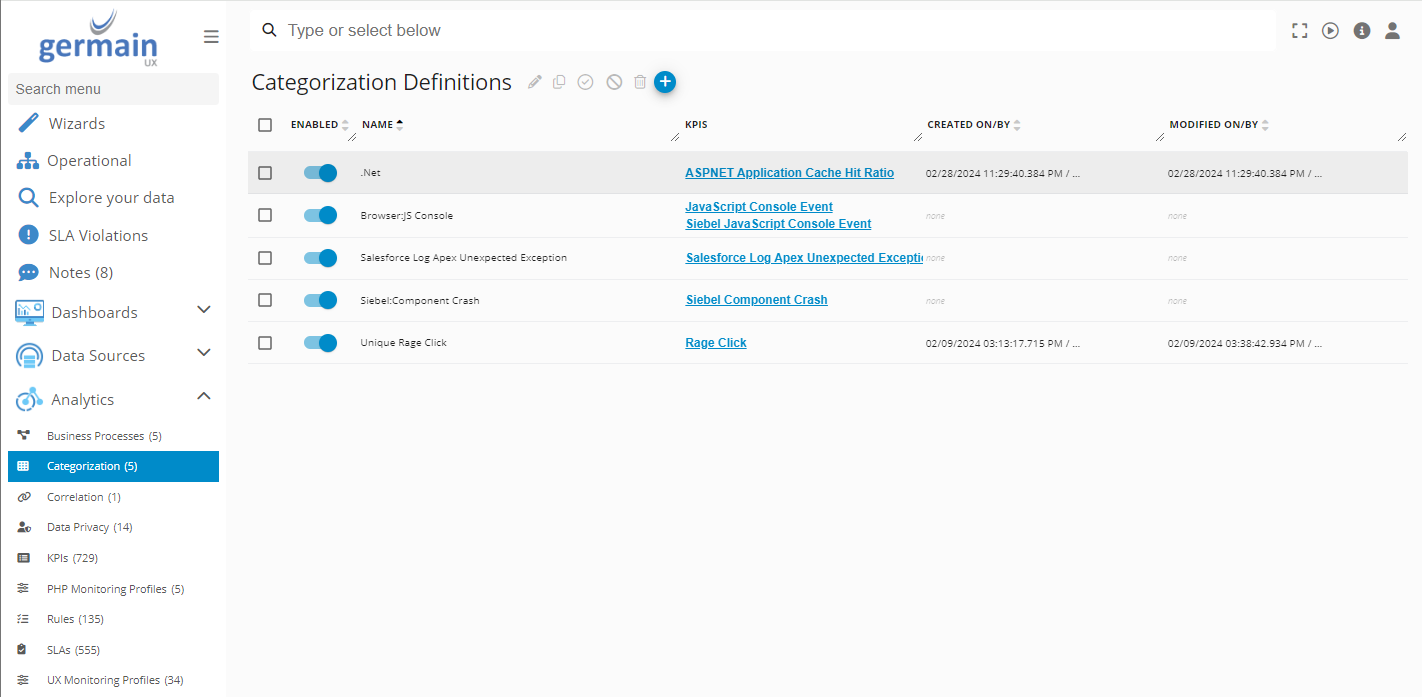Collapse the Analytics menu section
This screenshot has height=697, width=1422.
click(203, 397)
